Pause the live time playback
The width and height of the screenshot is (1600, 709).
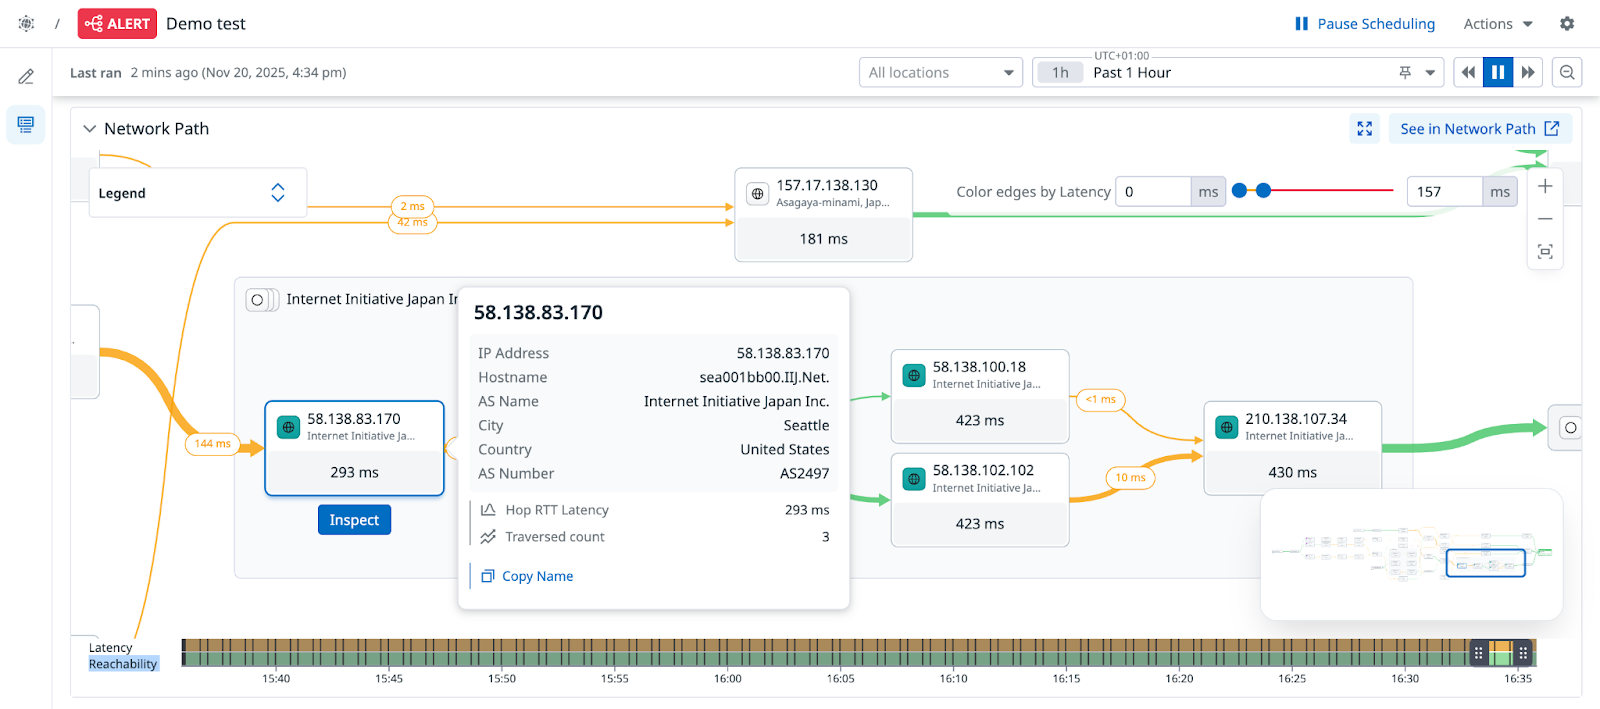[x=1497, y=73]
